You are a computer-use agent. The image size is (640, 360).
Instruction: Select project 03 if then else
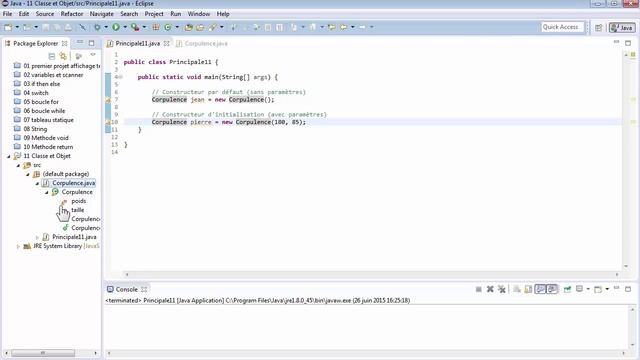click(x=37, y=84)
